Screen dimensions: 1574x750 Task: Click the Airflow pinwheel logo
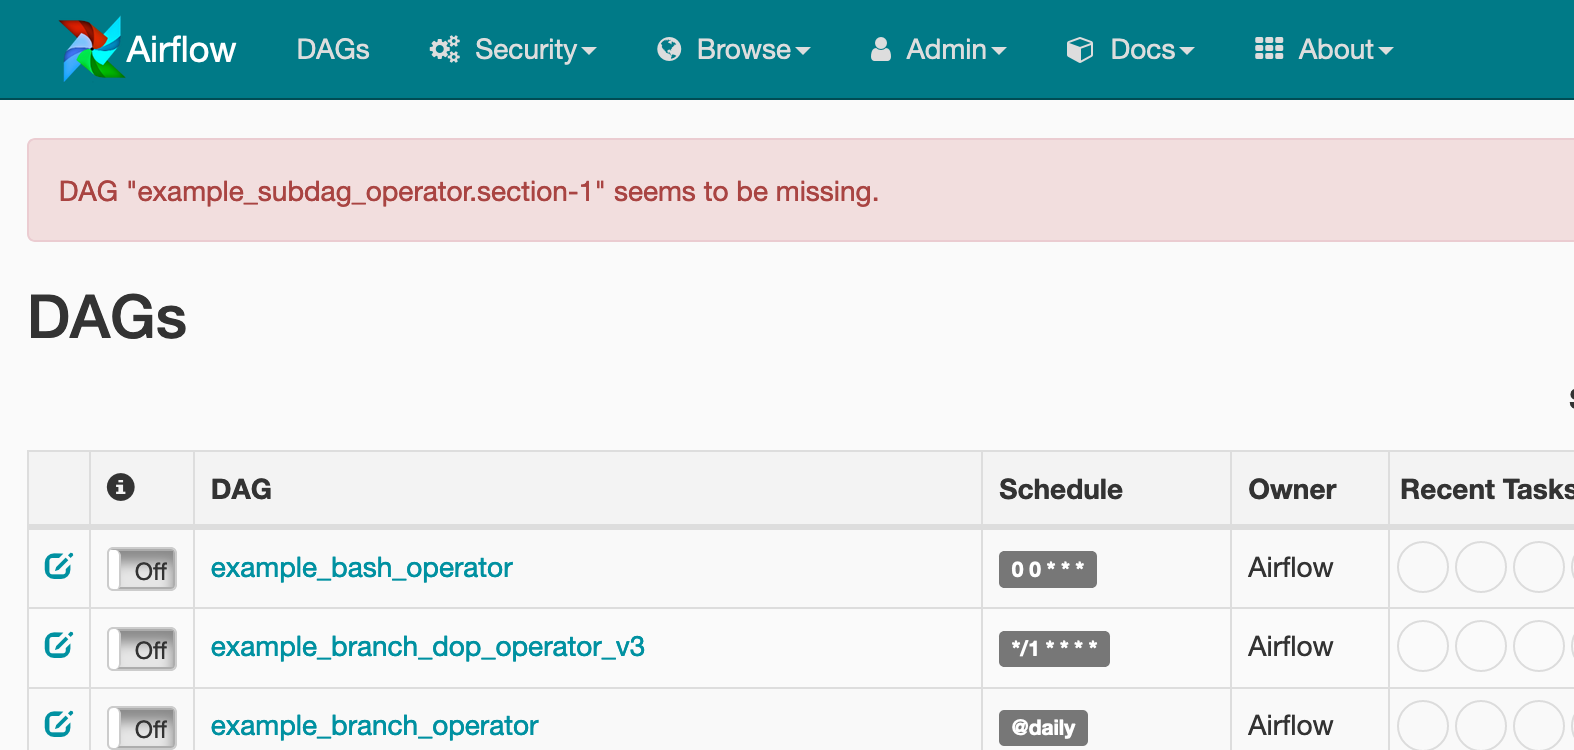point(91,49)
